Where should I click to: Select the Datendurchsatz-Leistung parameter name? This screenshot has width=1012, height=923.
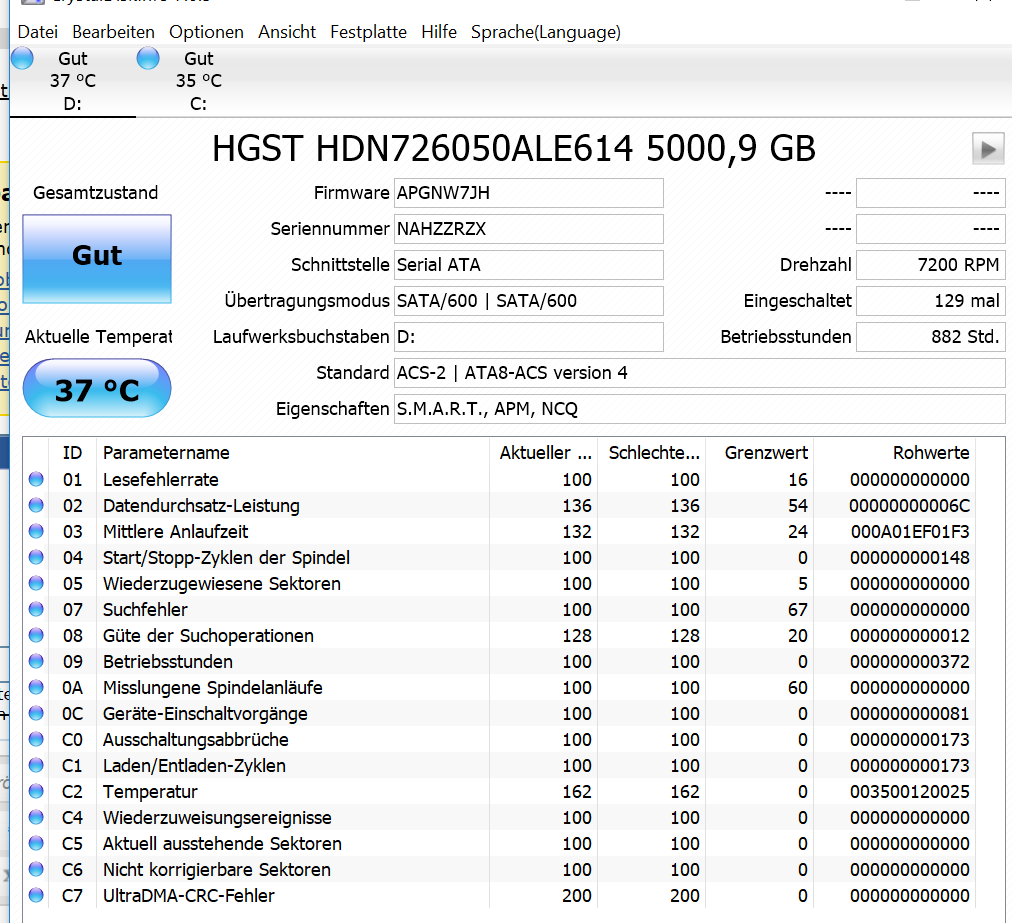point(201,506)
